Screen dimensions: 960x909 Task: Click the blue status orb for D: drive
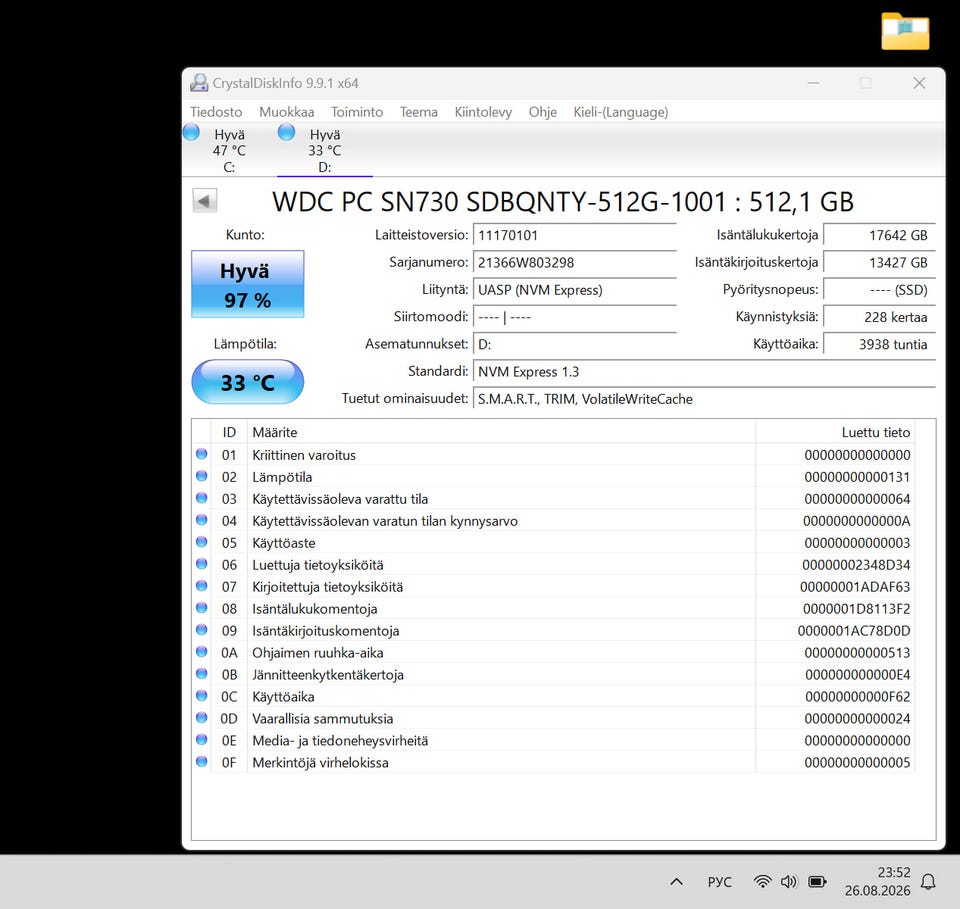287,132
